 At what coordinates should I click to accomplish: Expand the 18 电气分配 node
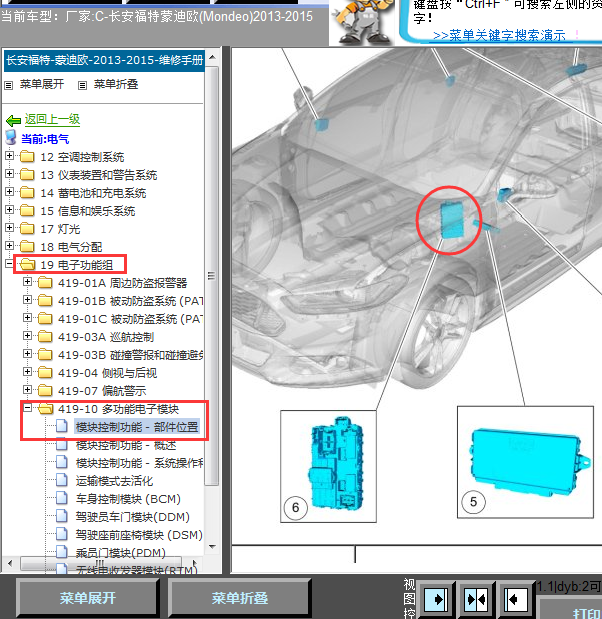click(9, 246)
